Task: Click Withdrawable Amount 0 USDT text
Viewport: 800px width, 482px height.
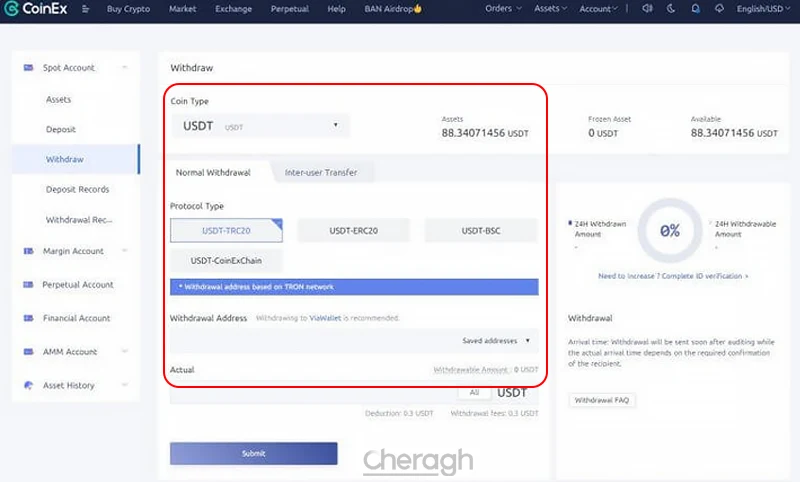Action: pyautogui.click(x=486, y=369)
